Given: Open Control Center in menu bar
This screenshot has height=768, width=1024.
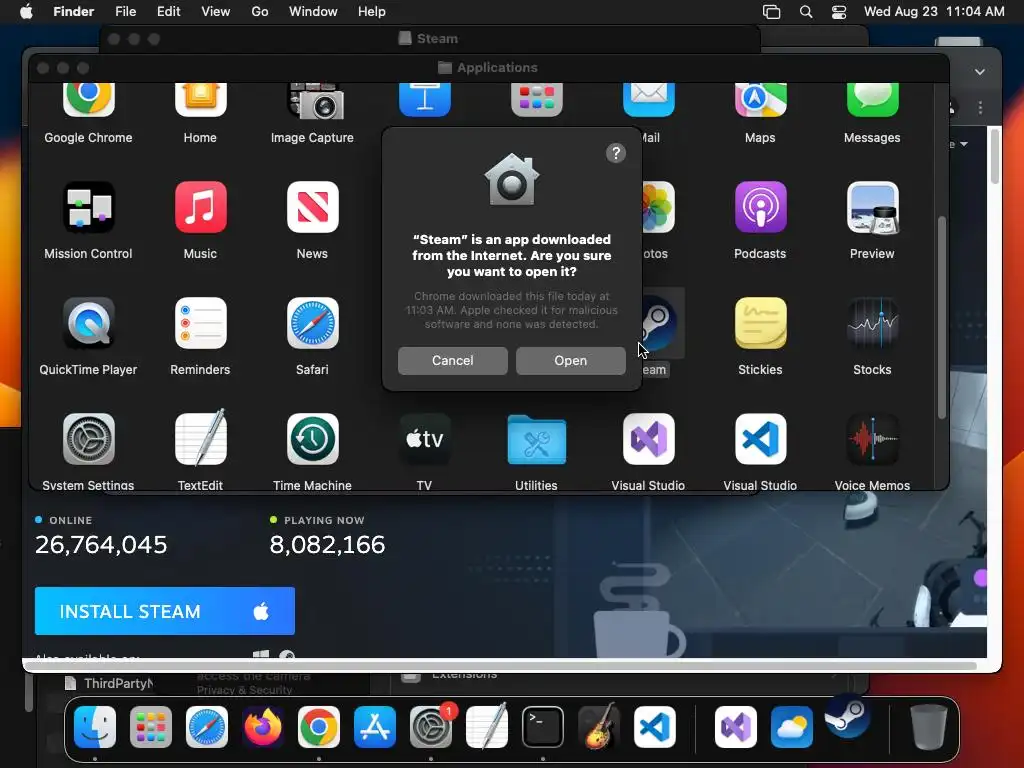Looking at the screenshot, I should click(x=839, y=12).
